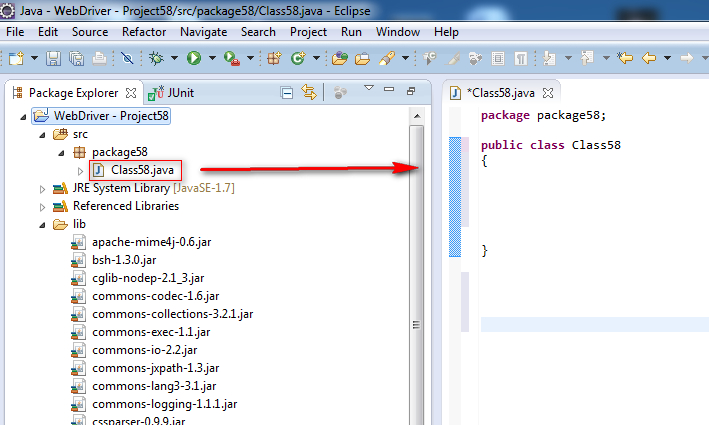
Task: Click the Forward navigation arrow icon
Action: click(x=686, y=58)
